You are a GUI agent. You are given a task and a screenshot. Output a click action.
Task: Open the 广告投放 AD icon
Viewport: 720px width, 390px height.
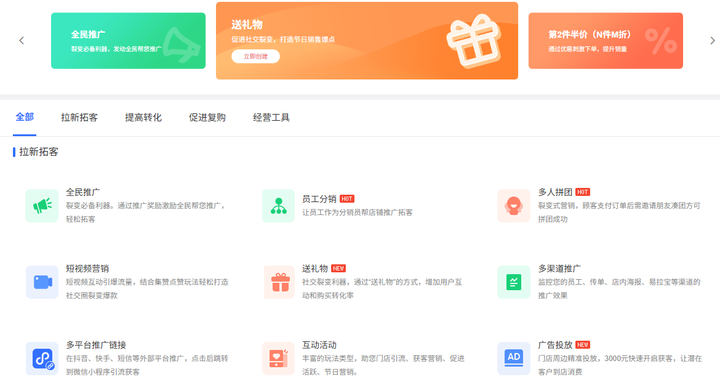[514, 358]
